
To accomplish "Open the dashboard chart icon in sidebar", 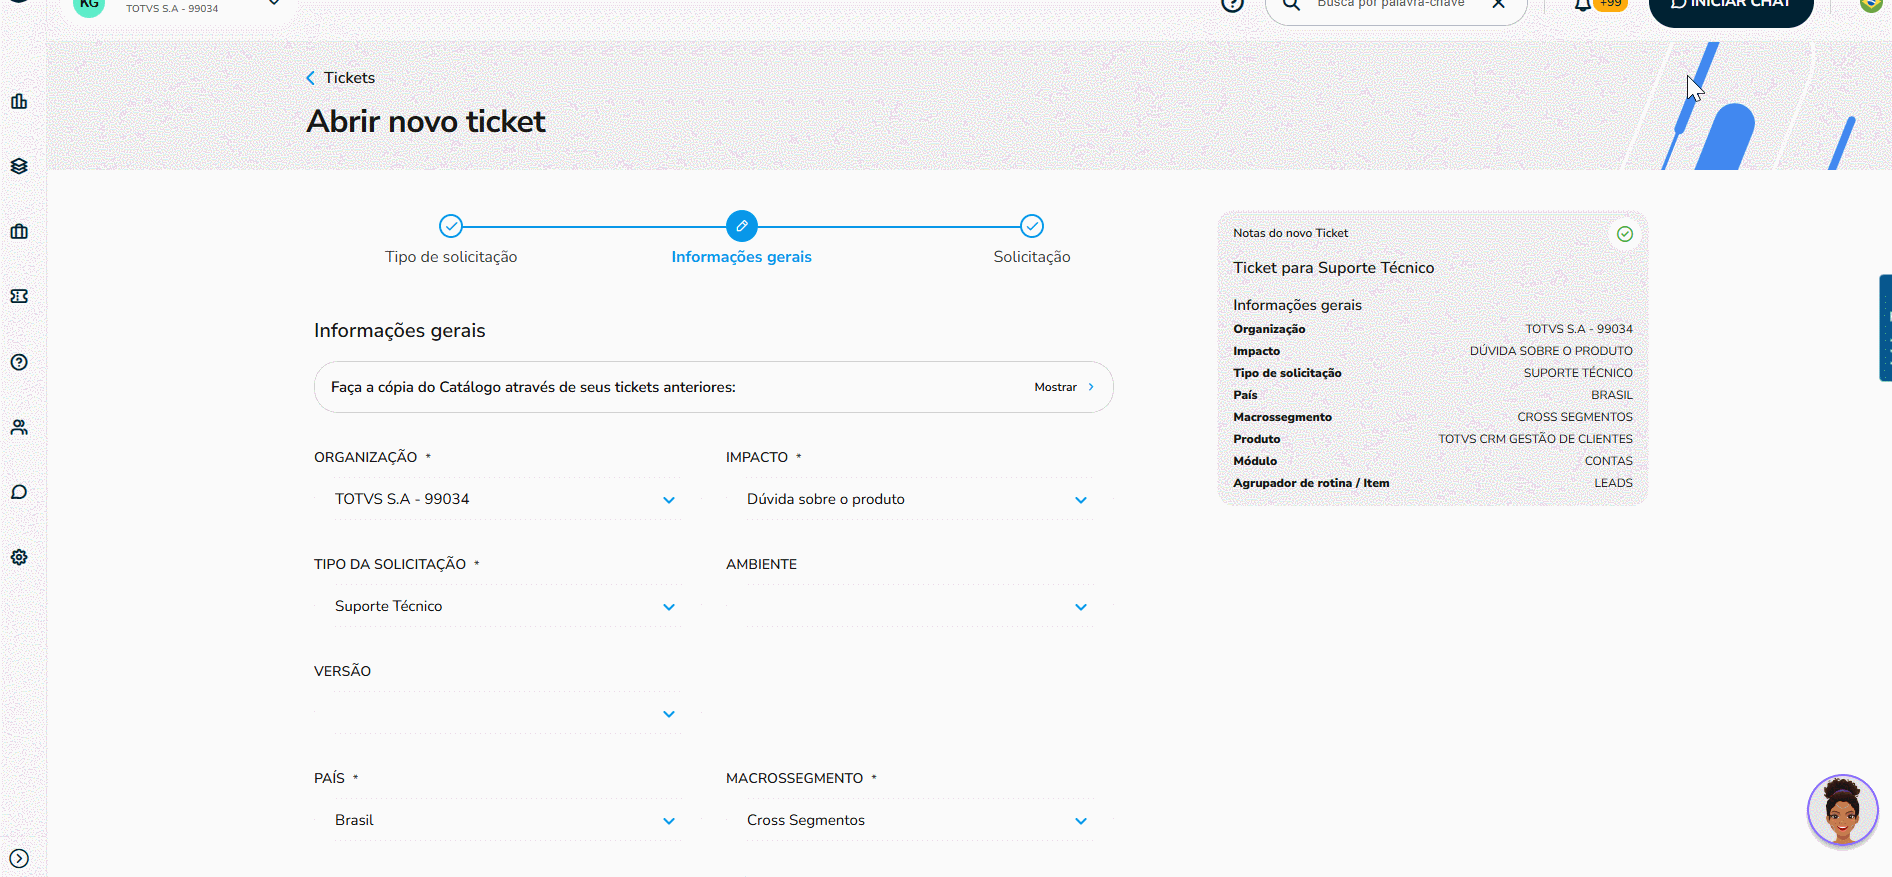I will click(x=19, y=101).
